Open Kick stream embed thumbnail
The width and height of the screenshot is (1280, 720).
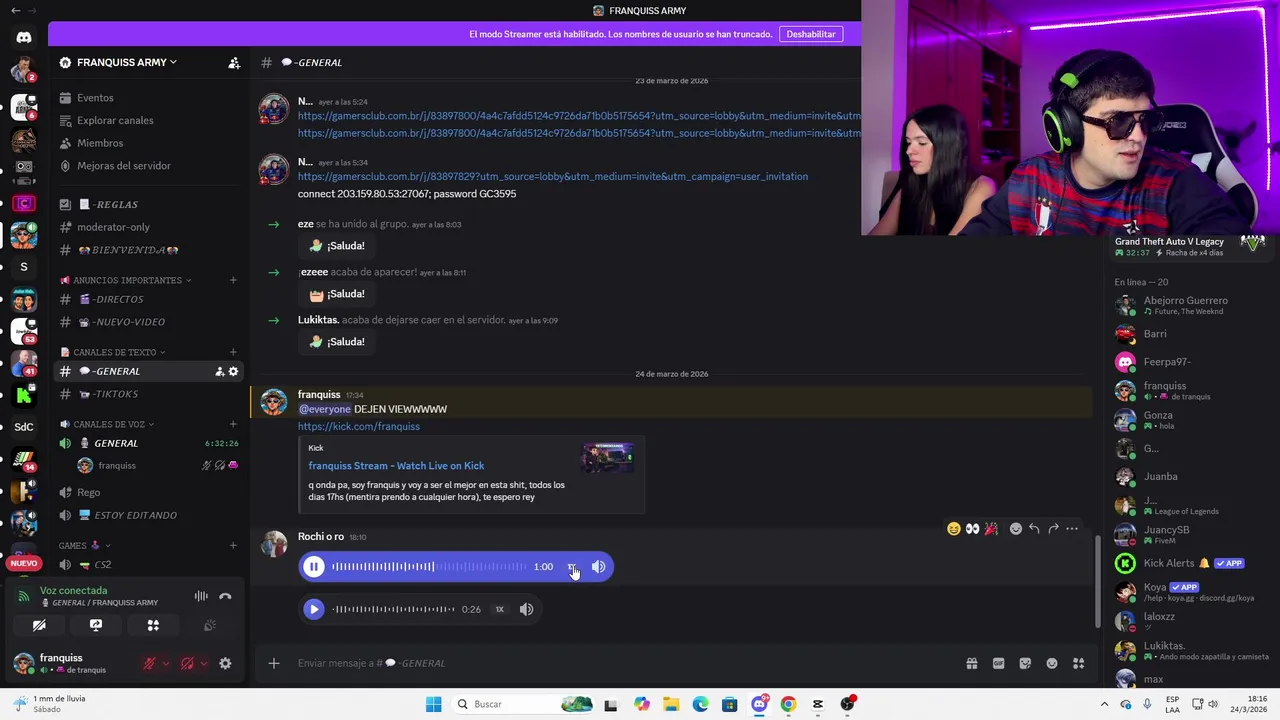(608, 457)
